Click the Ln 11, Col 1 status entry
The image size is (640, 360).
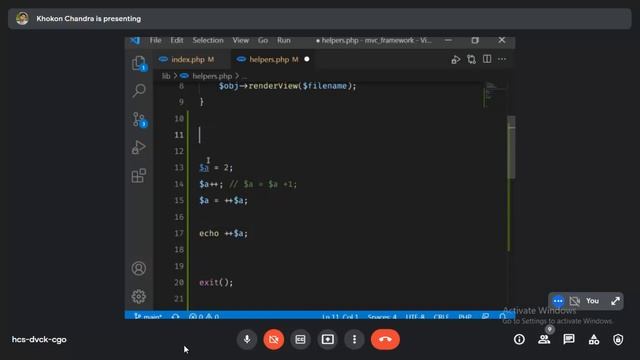click(x=340, y=316)
